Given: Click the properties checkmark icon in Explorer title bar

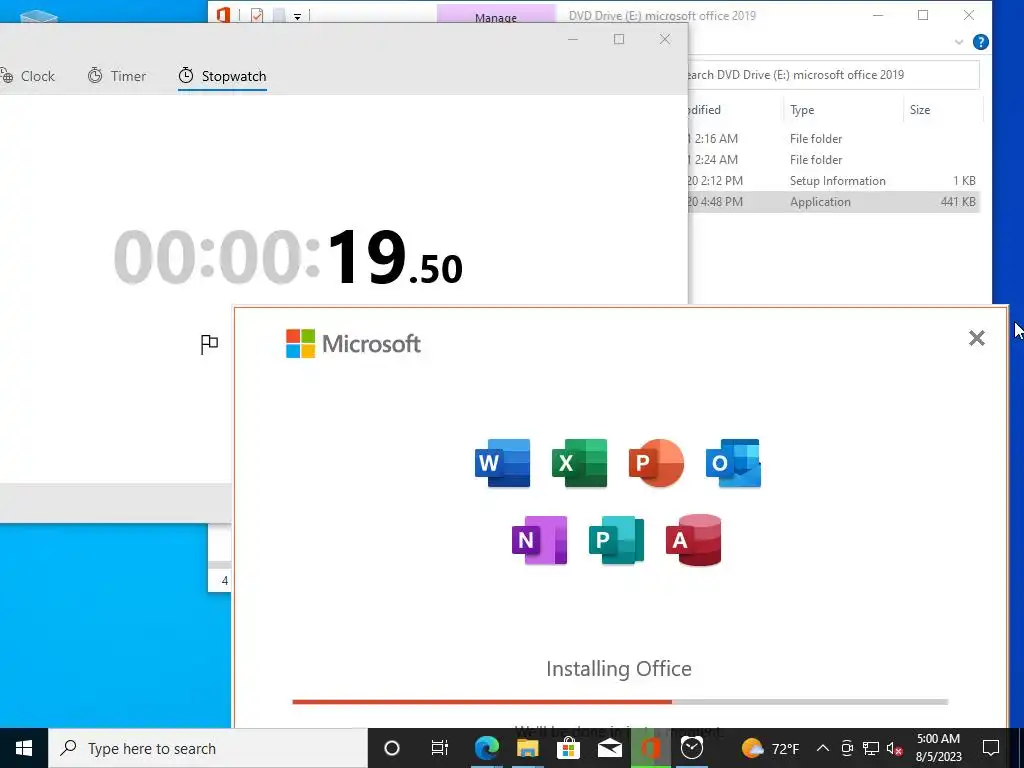Looking at the screenshot, I should pos(257,15).
